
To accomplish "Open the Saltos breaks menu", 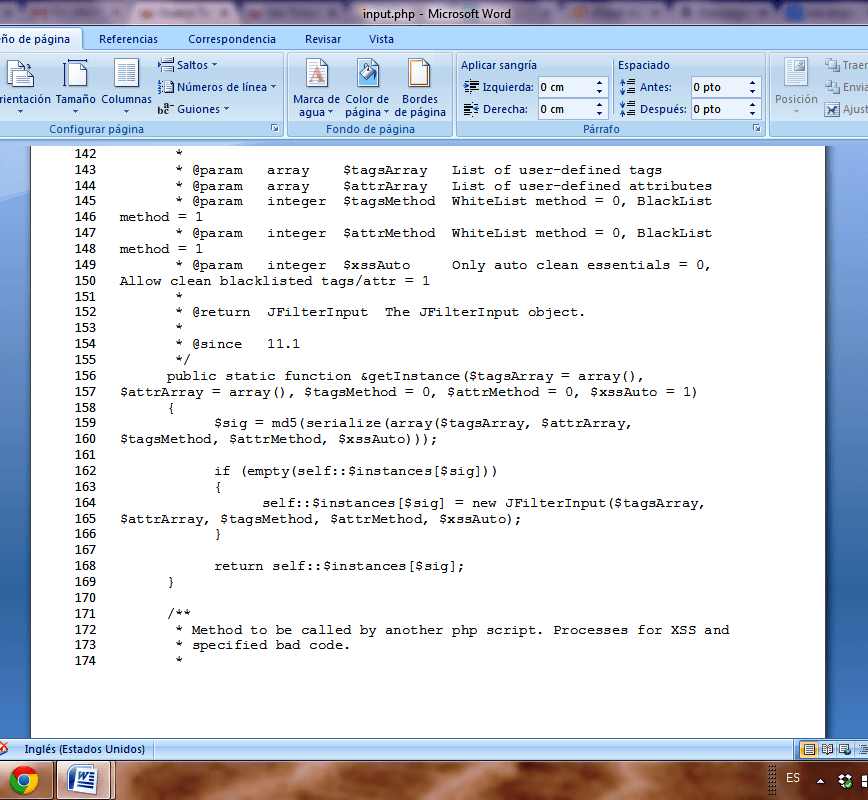I will click(x=188, y=65).
